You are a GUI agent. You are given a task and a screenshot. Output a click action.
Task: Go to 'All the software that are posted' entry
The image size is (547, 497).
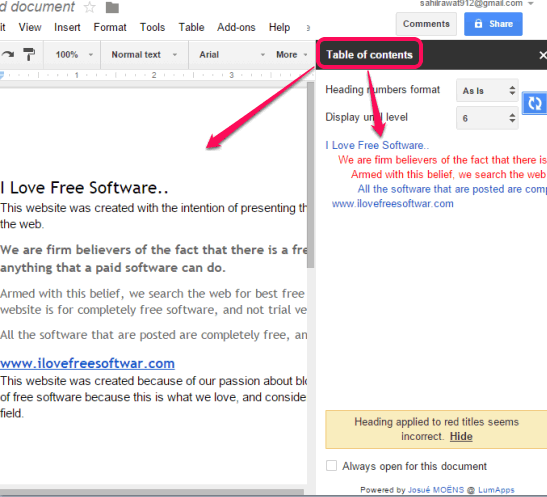452,189
